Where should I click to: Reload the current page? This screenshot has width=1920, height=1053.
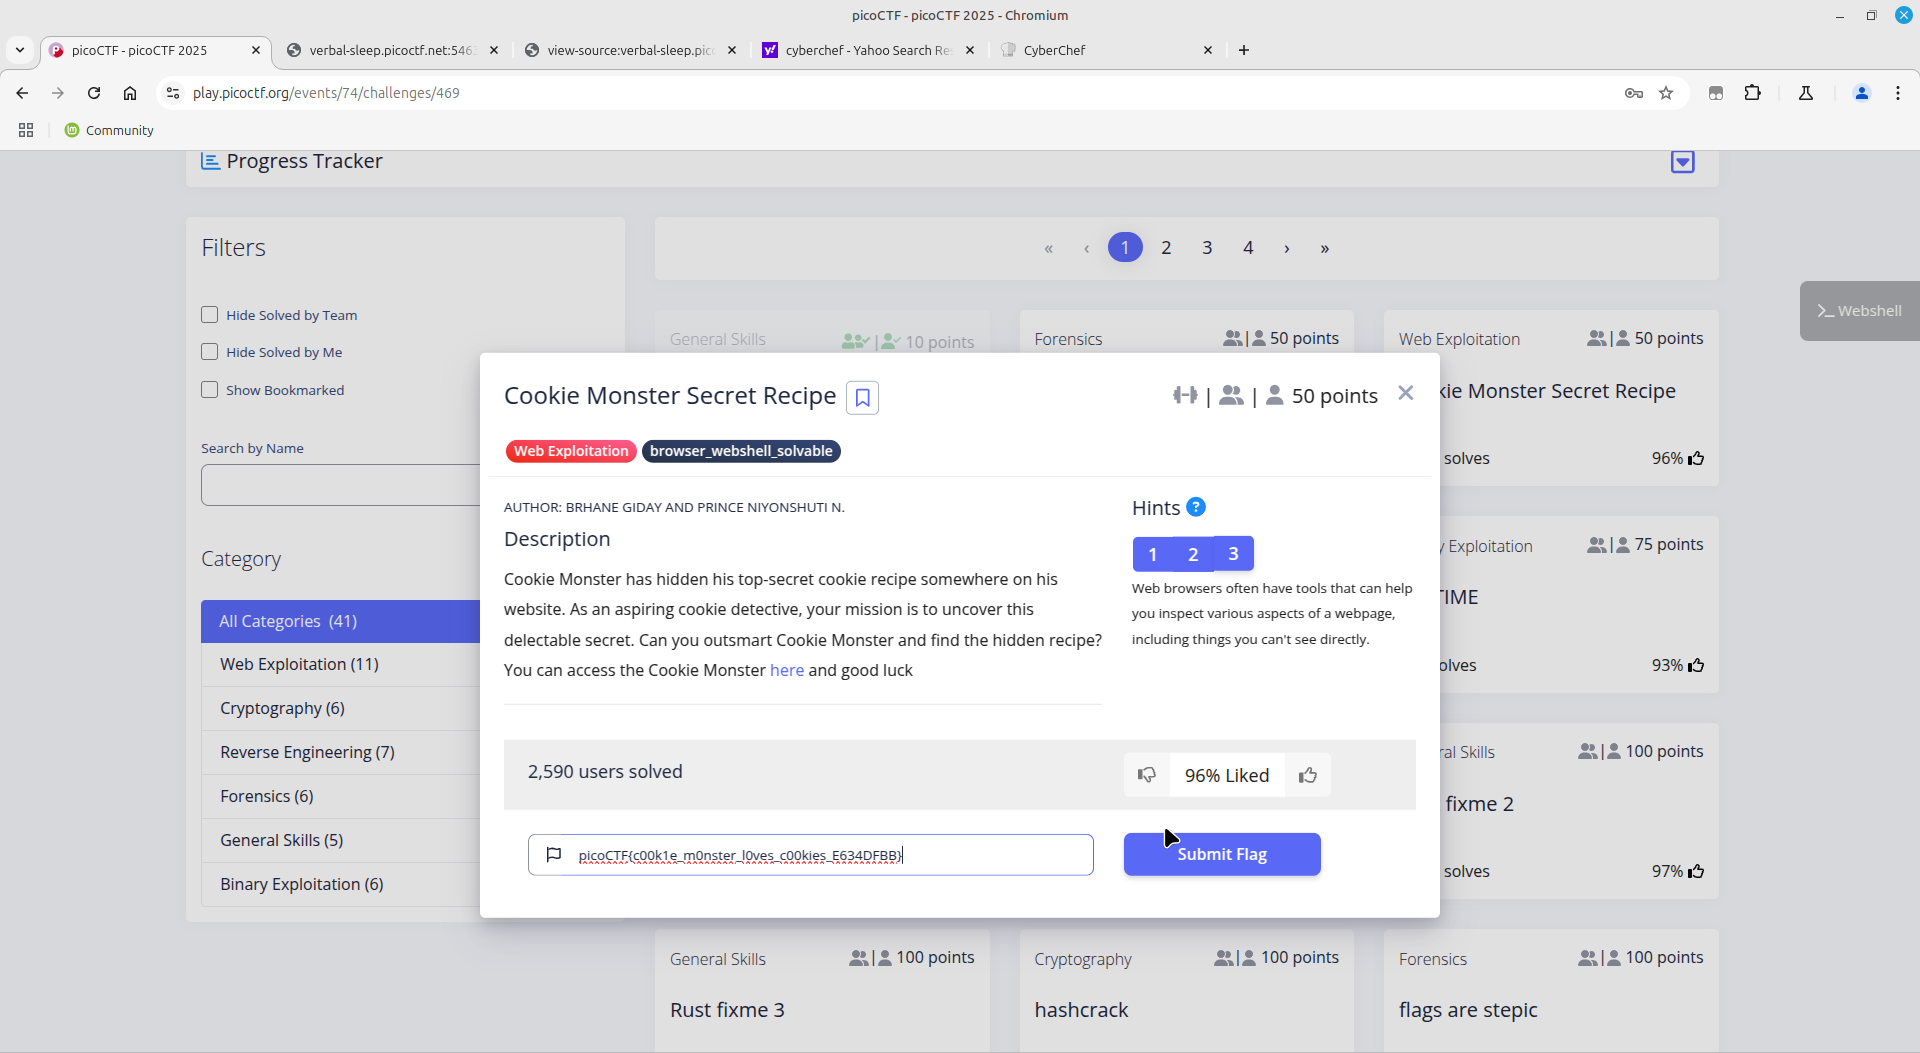[94, 93]
